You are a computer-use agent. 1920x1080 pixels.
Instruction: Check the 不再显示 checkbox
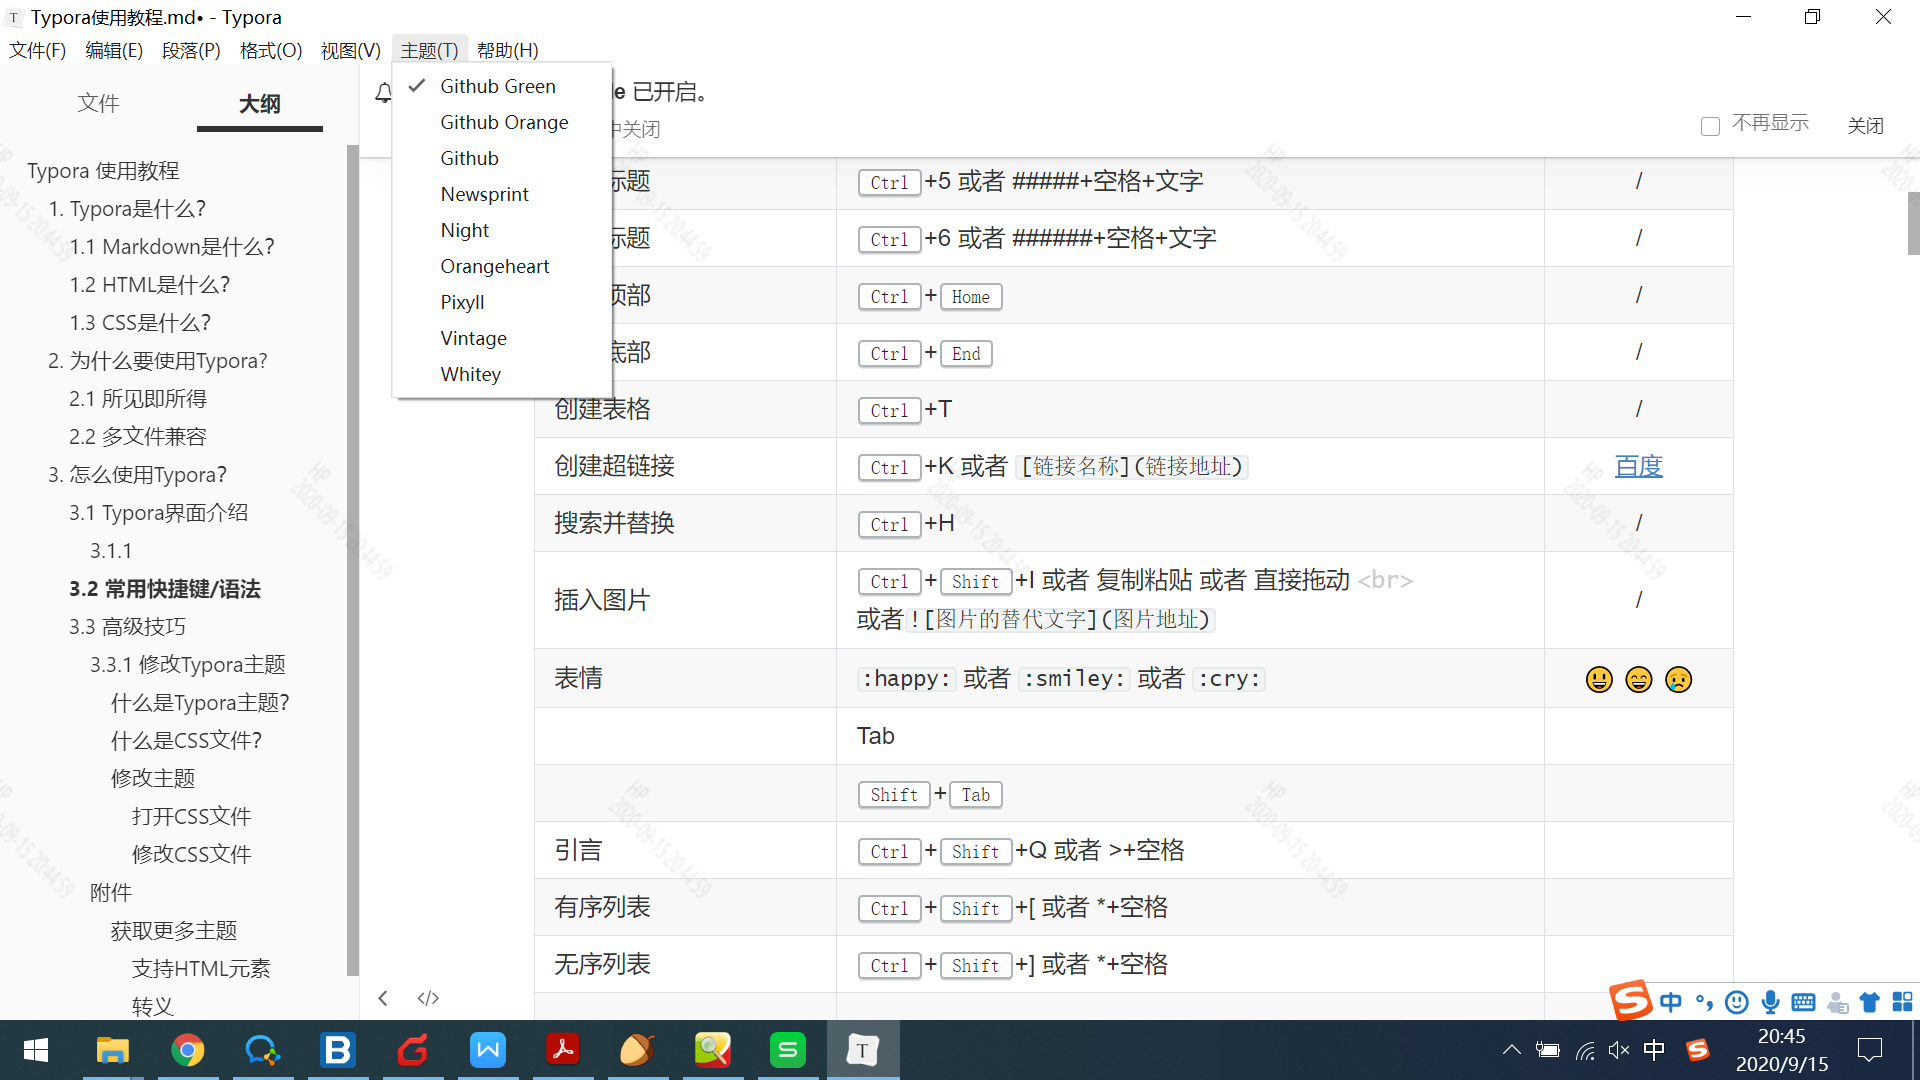[1710, 126]
